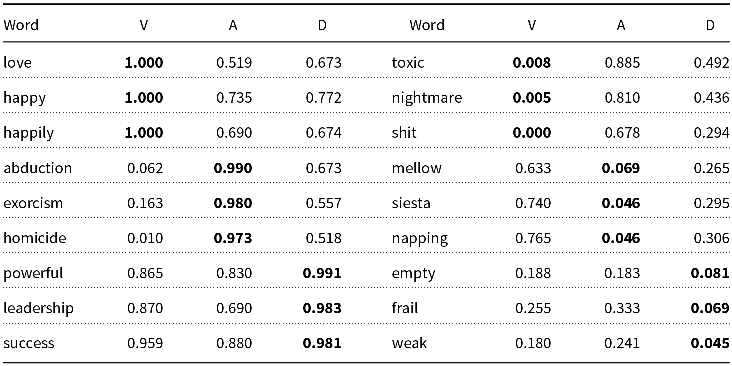Viewport: 732px width, 366px height.
Task: Select the 'weak' word cell
Action: [409, 343]
